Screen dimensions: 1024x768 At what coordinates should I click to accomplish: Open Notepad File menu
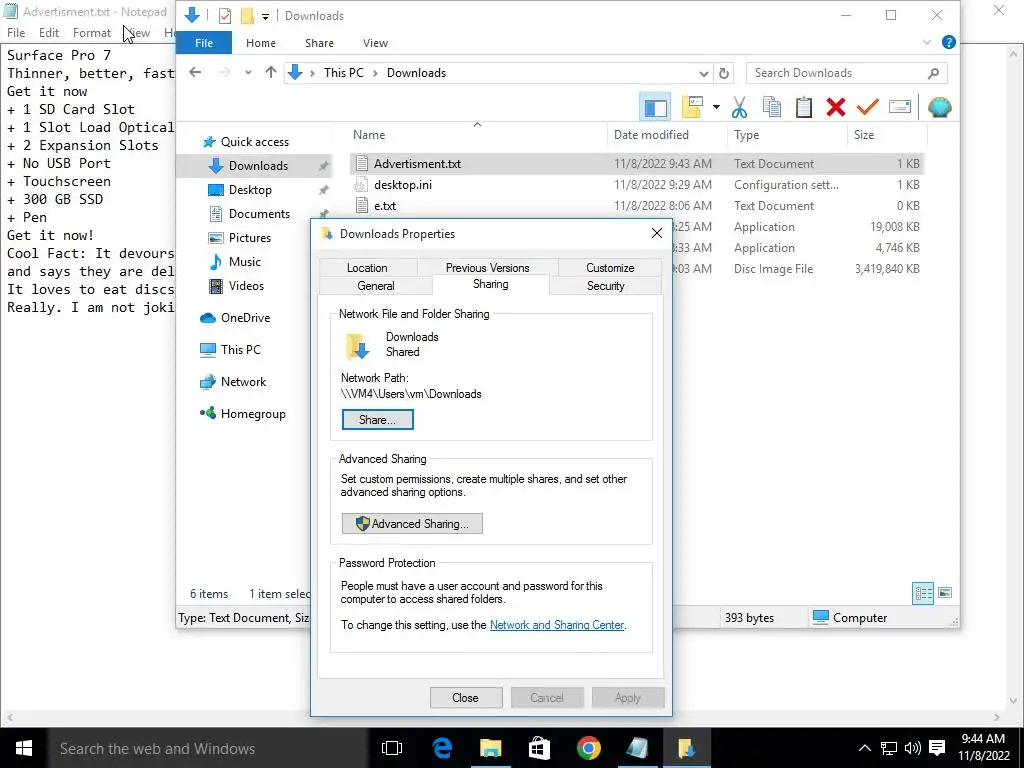pyautogui.click(x=16, y=33)
